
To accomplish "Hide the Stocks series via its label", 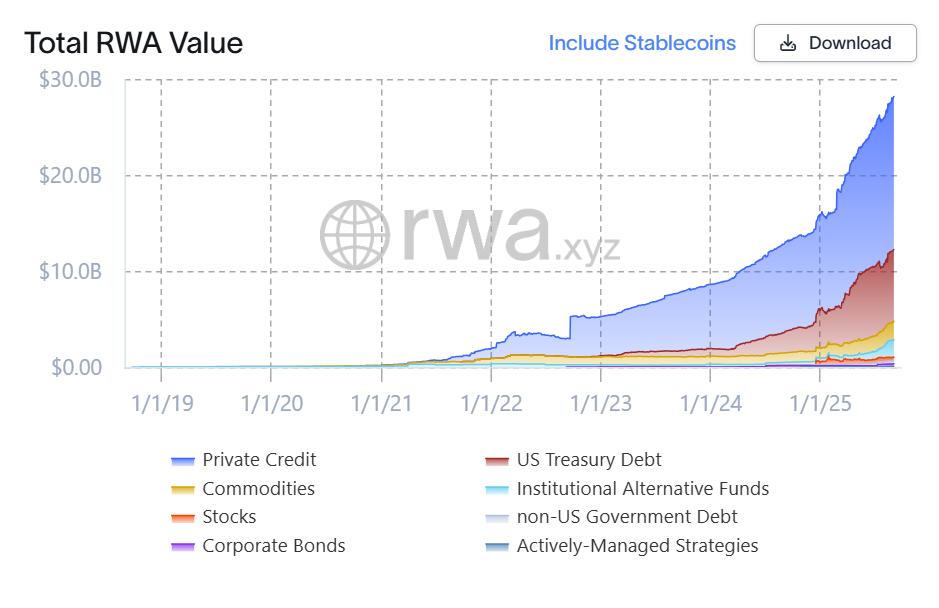I will coord(229,516).
